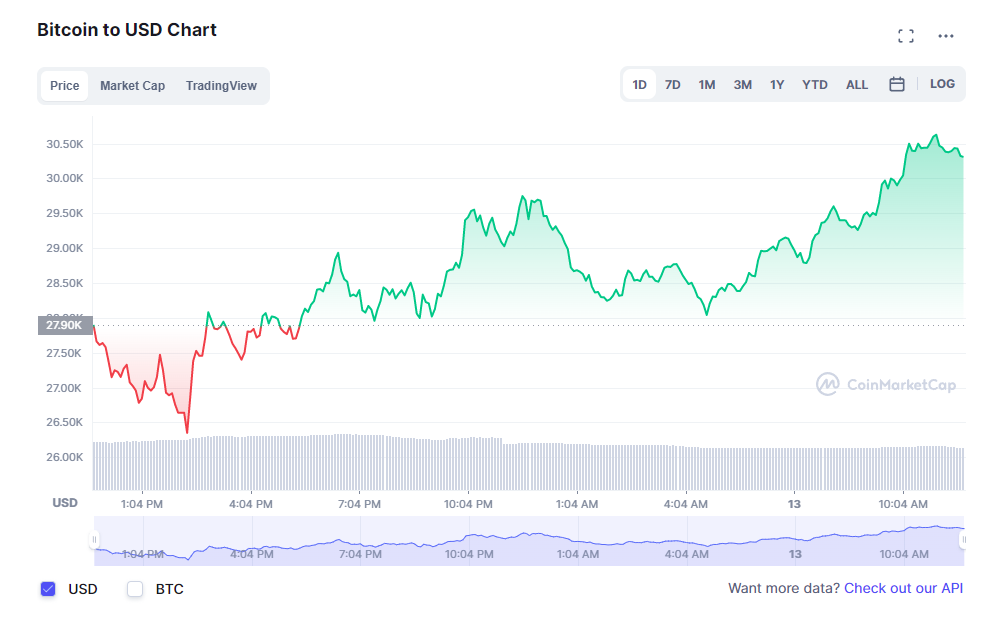Select the YTD time range

coord(815,85)
